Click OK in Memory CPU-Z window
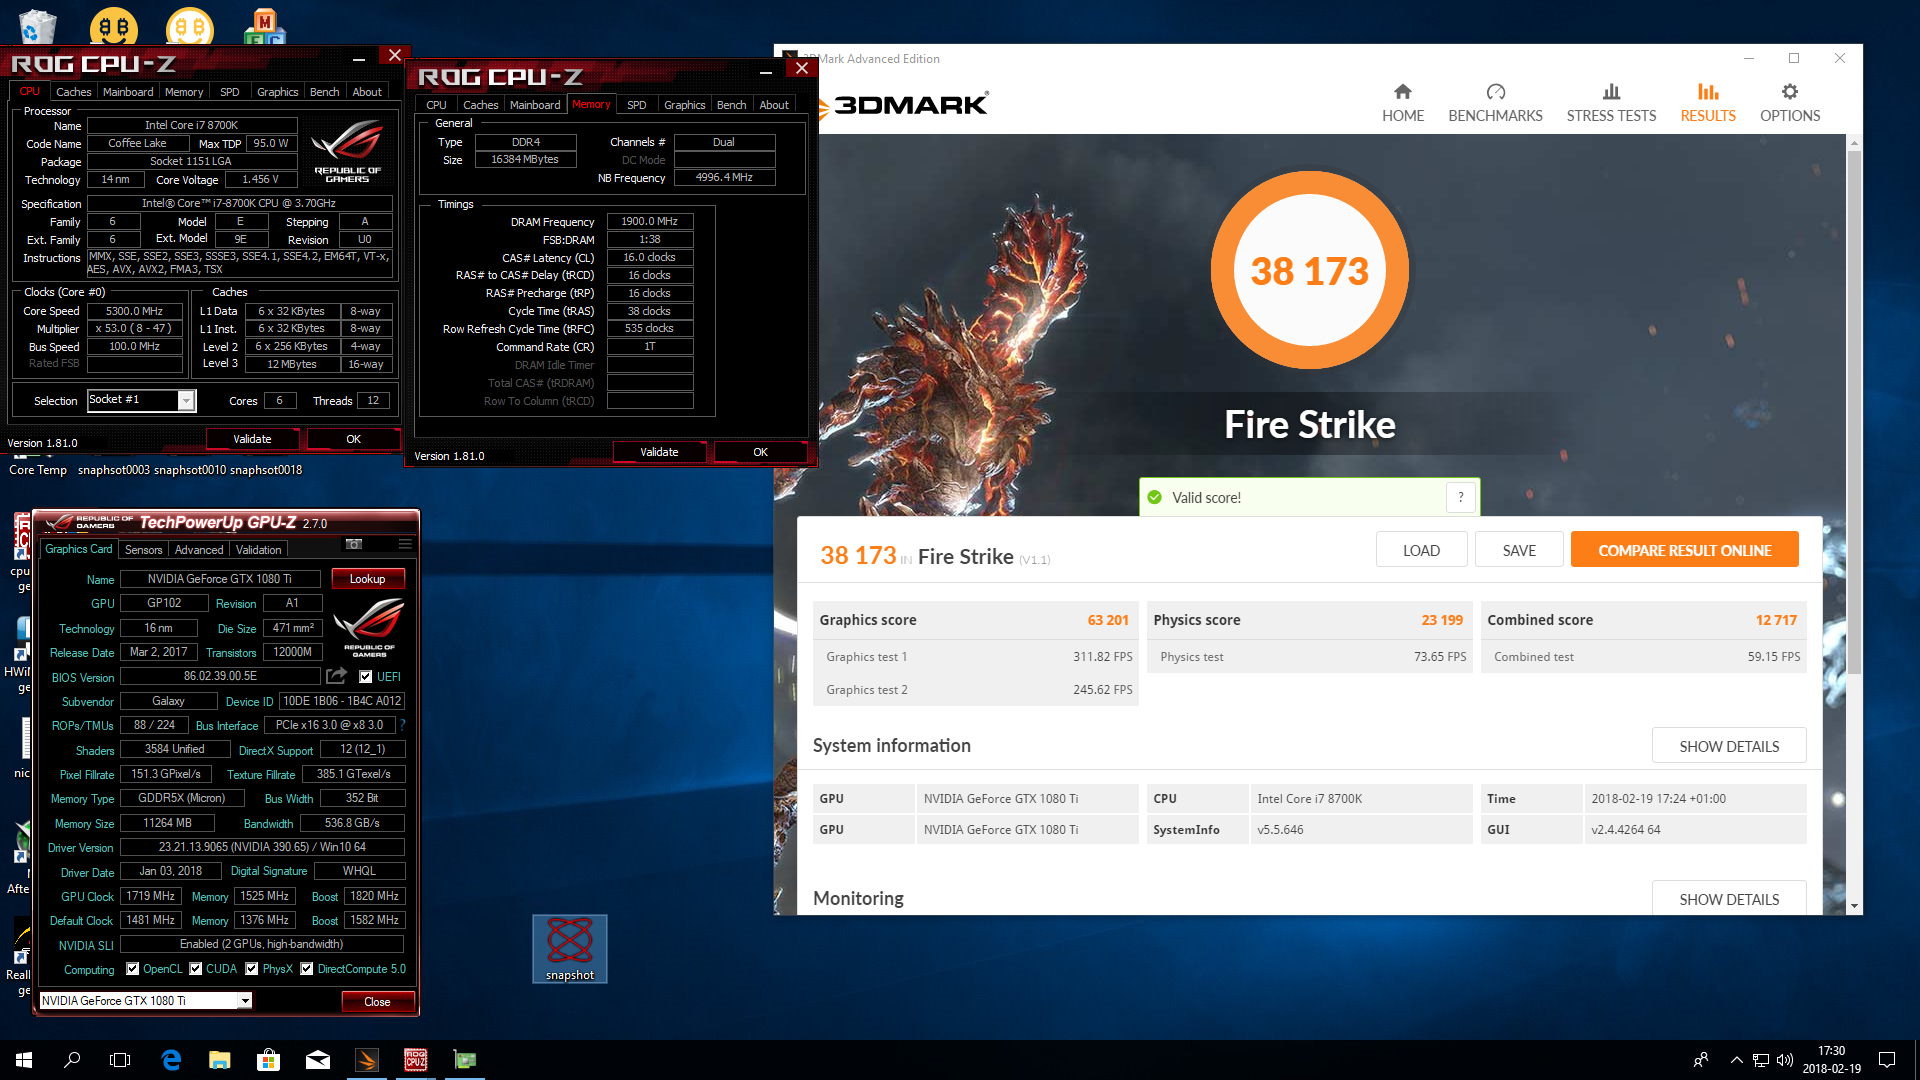This screenshot has width=1920, height=1080. [760, 452]
